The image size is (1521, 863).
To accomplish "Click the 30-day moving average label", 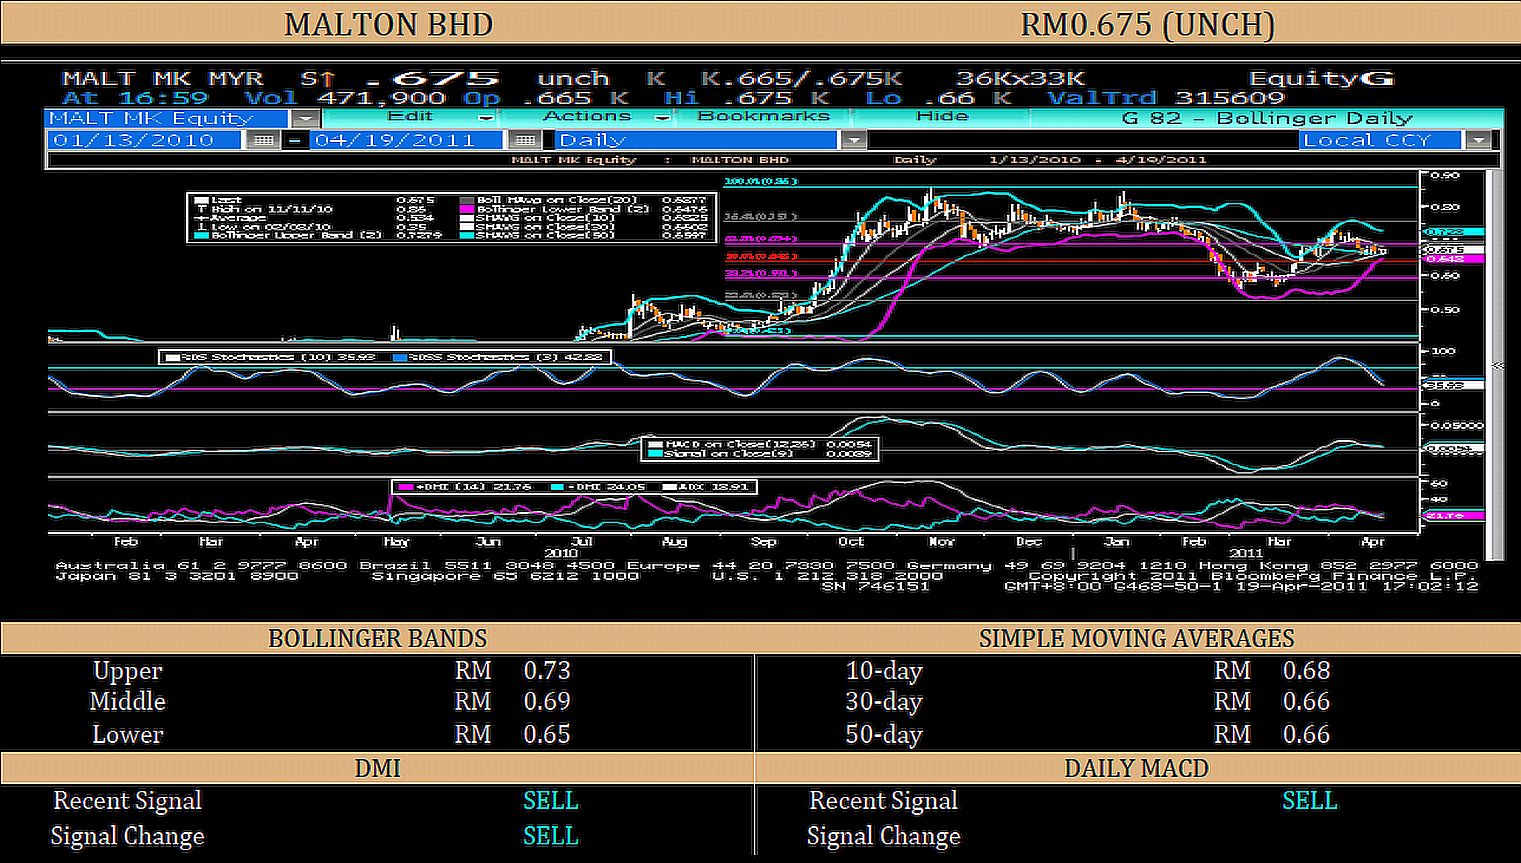I will tap(884, 702).
